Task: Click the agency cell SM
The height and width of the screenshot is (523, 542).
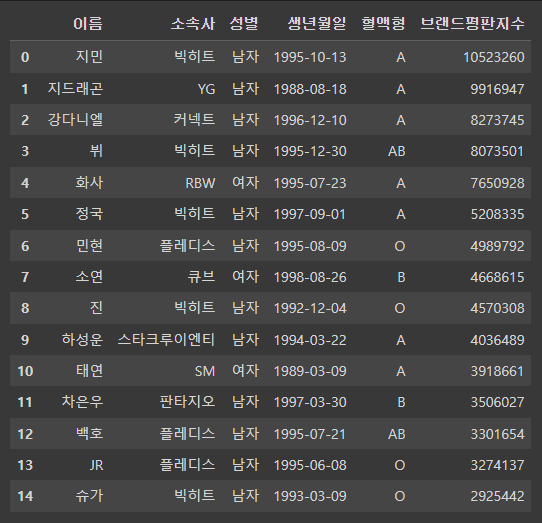Action: [205, 371]
